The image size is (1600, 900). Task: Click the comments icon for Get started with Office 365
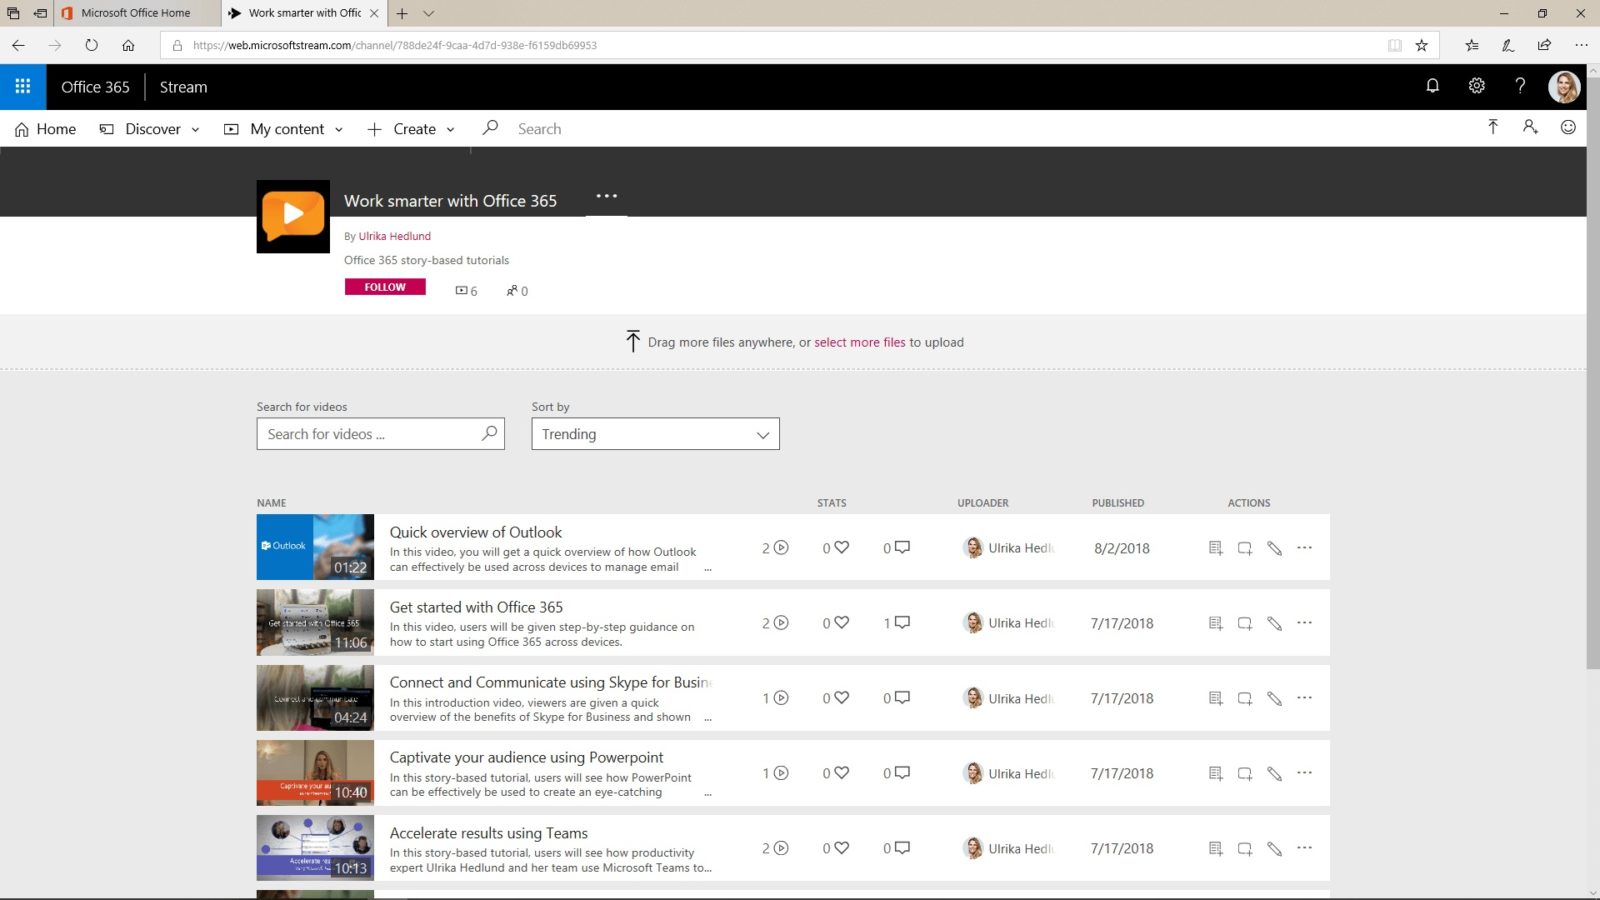tap(902, 622)
